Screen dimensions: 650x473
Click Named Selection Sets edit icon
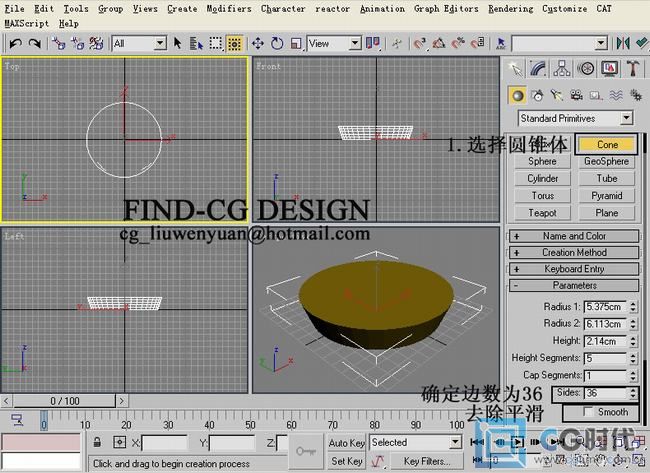(501, 43)
